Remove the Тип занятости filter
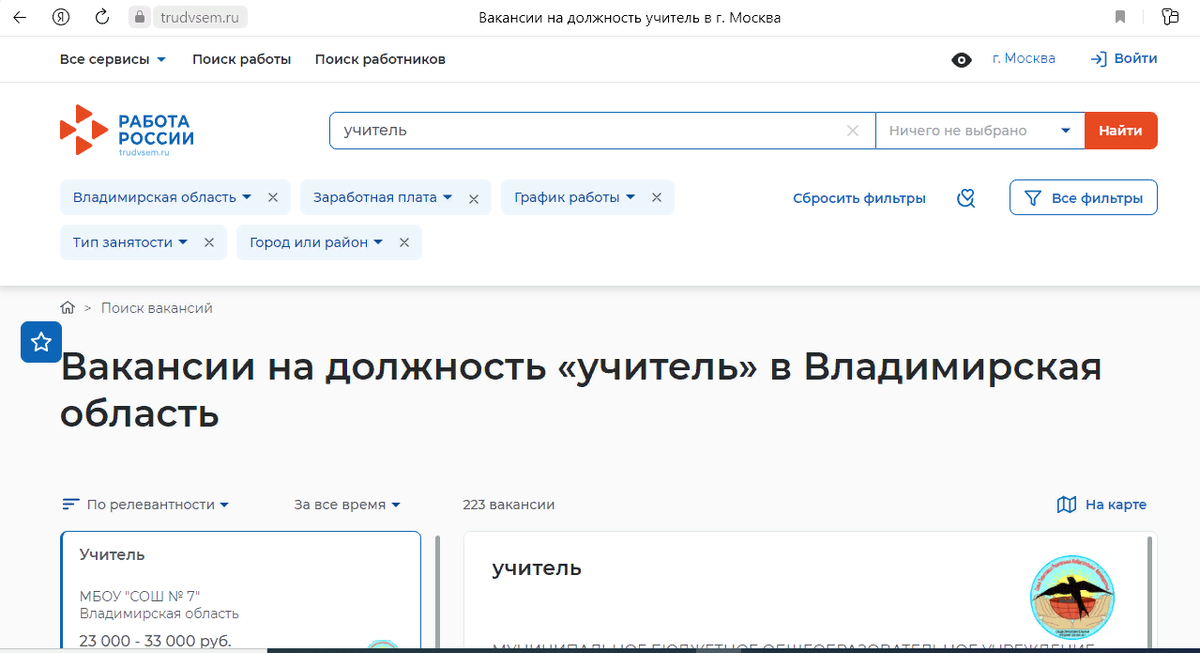1200x653 pixels. [209, 242]
